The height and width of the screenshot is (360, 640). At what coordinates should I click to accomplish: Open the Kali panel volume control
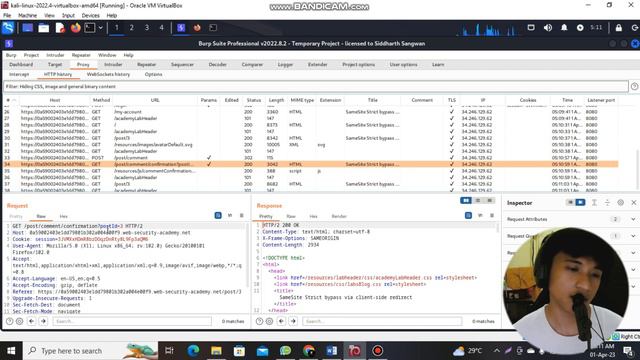(x=548, y=28)
